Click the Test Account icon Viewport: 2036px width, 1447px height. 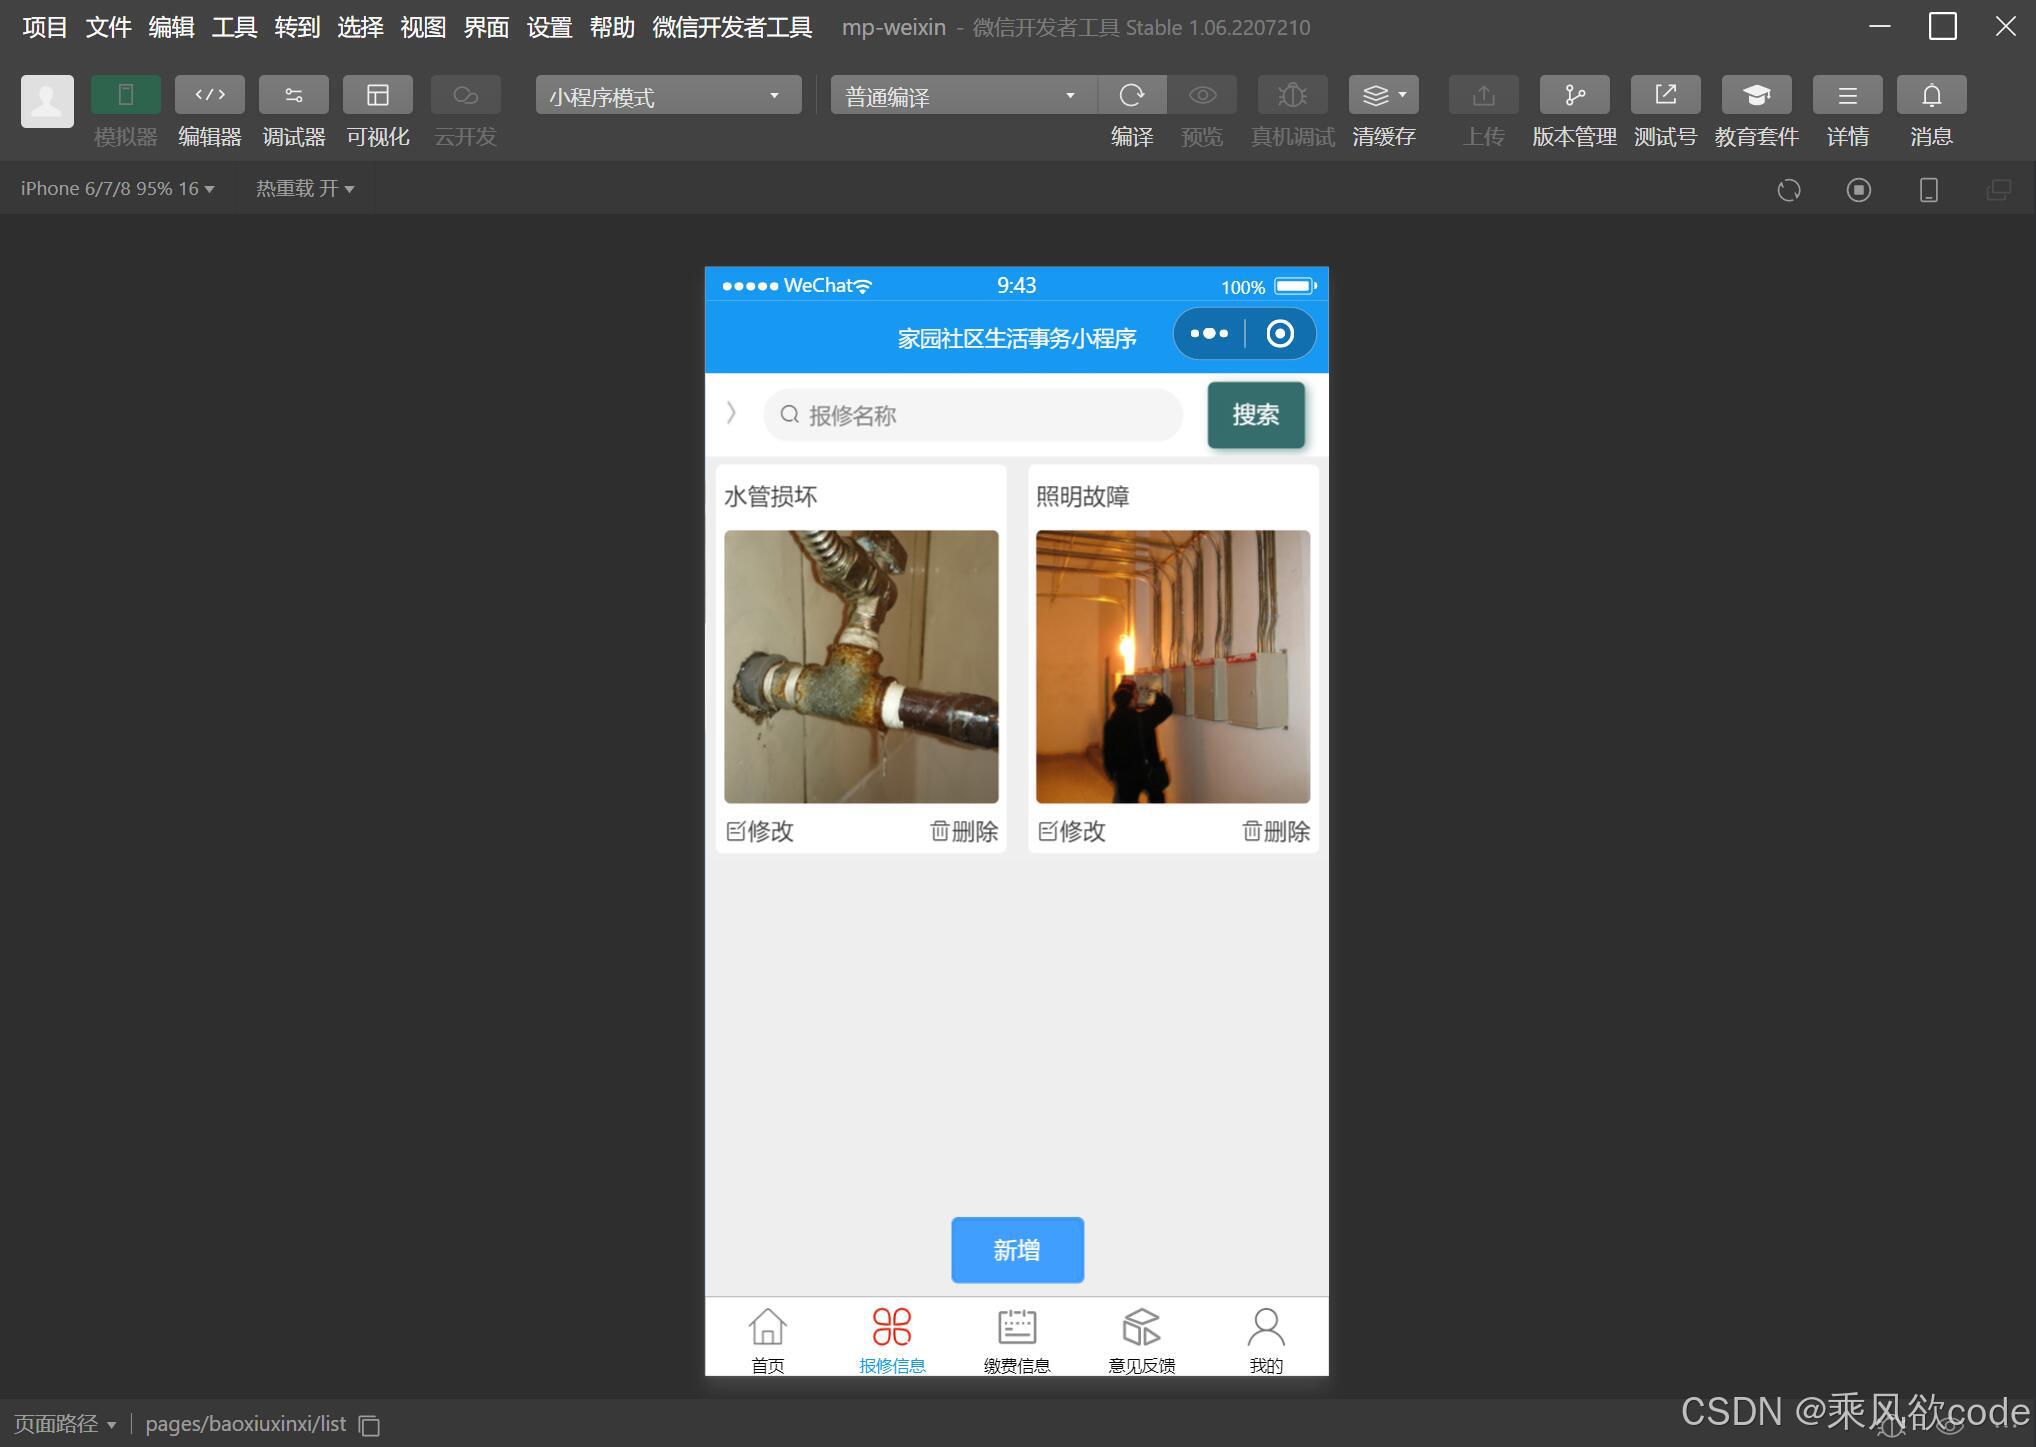1665,95
